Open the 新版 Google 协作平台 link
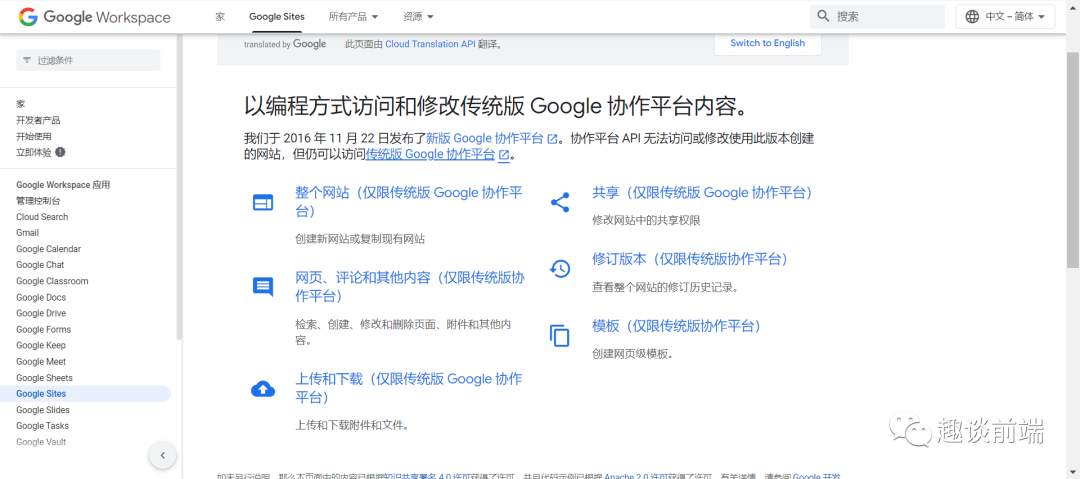The width and height of the screenshot is (1080, 479). coord(492,137)
